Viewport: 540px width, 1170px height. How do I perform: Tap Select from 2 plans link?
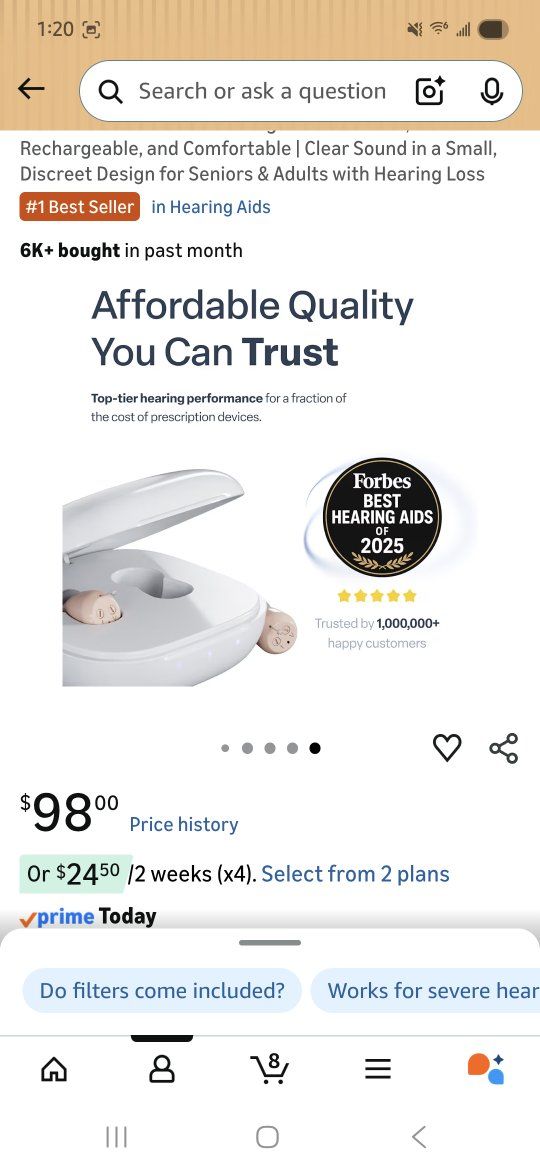pos(355,874)
